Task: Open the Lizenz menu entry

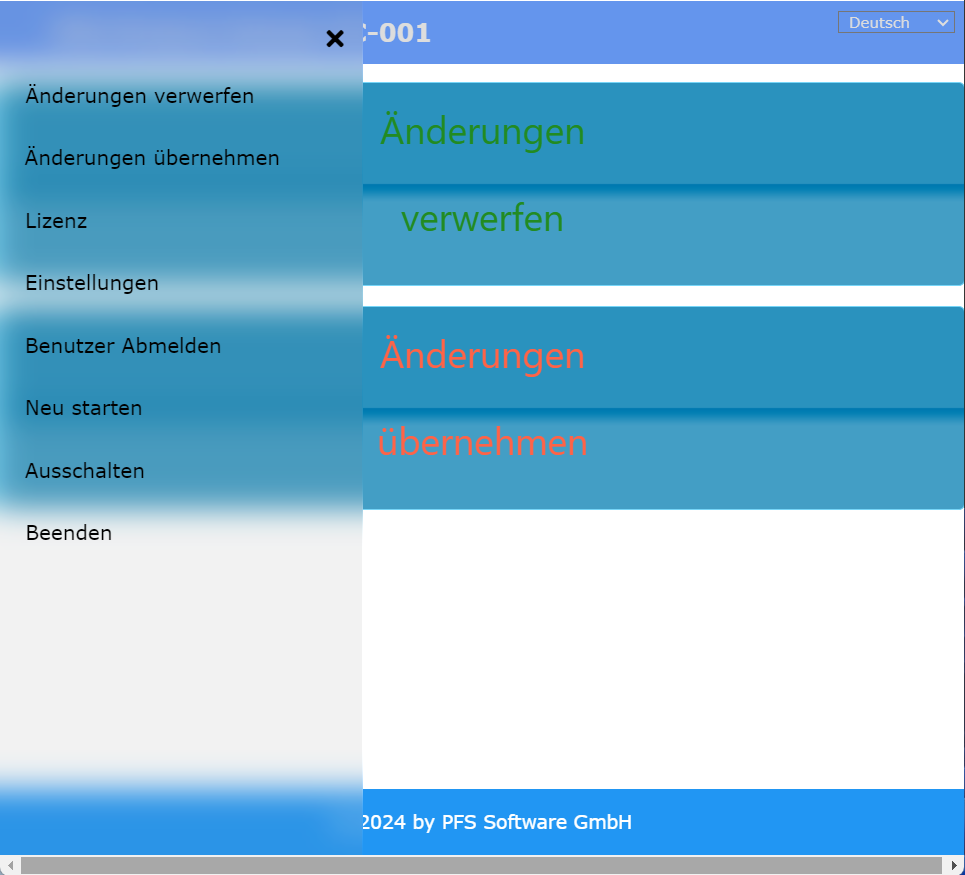Action: pos(56,221)
